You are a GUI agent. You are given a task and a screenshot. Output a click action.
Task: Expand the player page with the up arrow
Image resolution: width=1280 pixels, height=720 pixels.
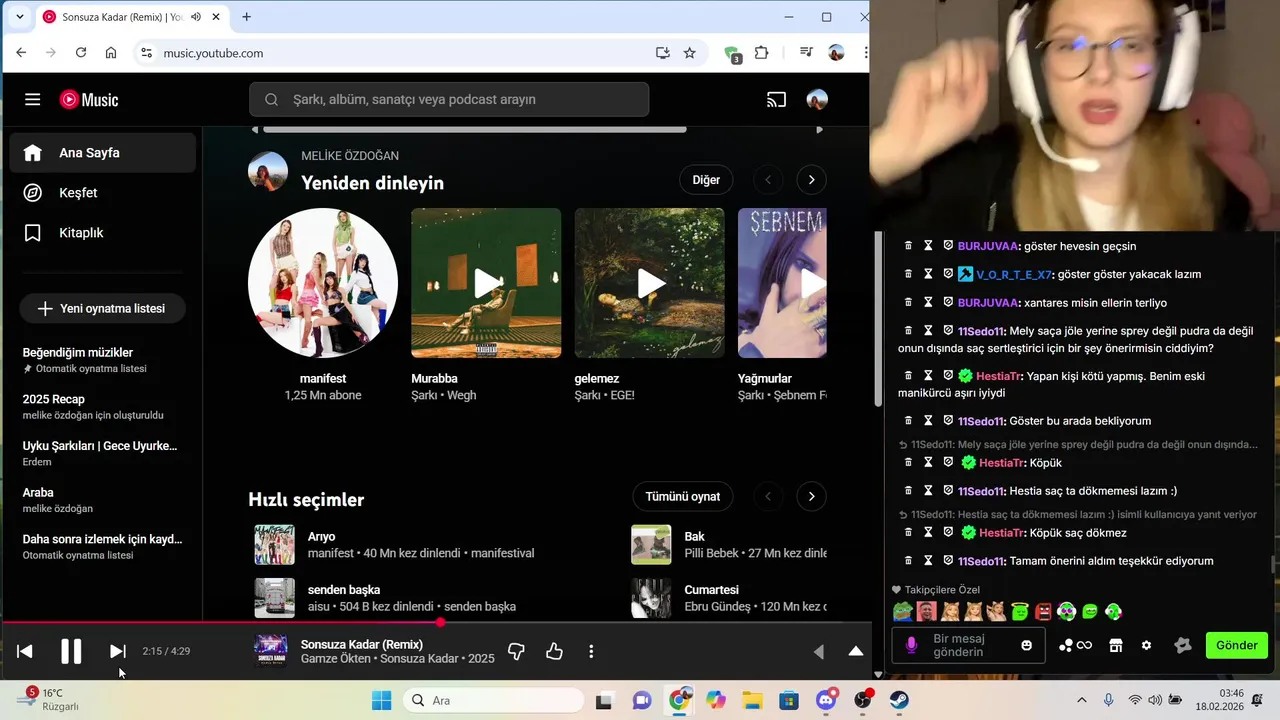856,651
